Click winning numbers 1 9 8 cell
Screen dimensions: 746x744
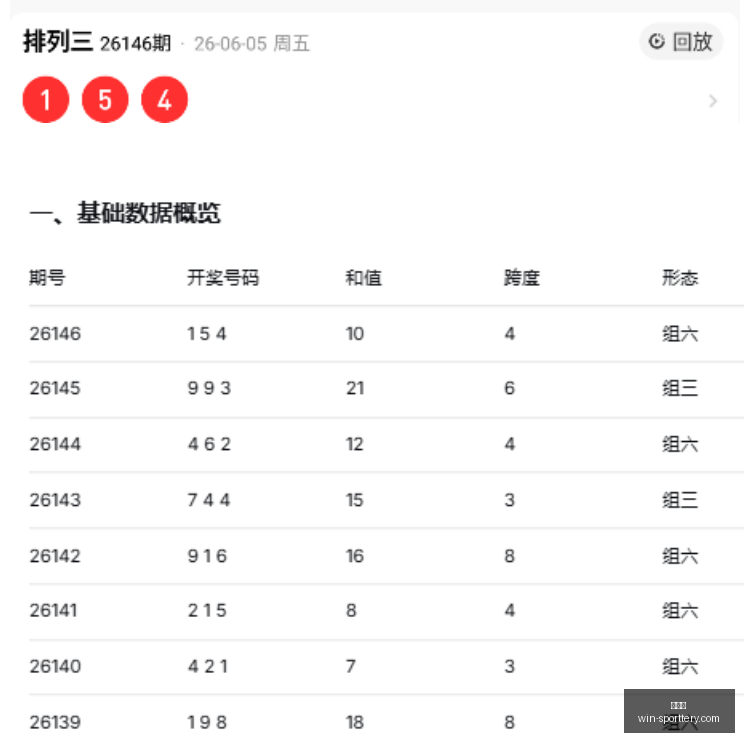pos(207,723)
